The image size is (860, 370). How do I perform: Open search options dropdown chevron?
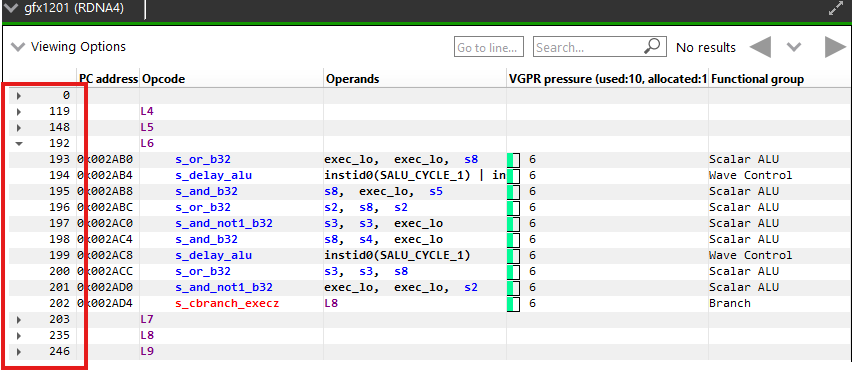[x=794, y=47]
